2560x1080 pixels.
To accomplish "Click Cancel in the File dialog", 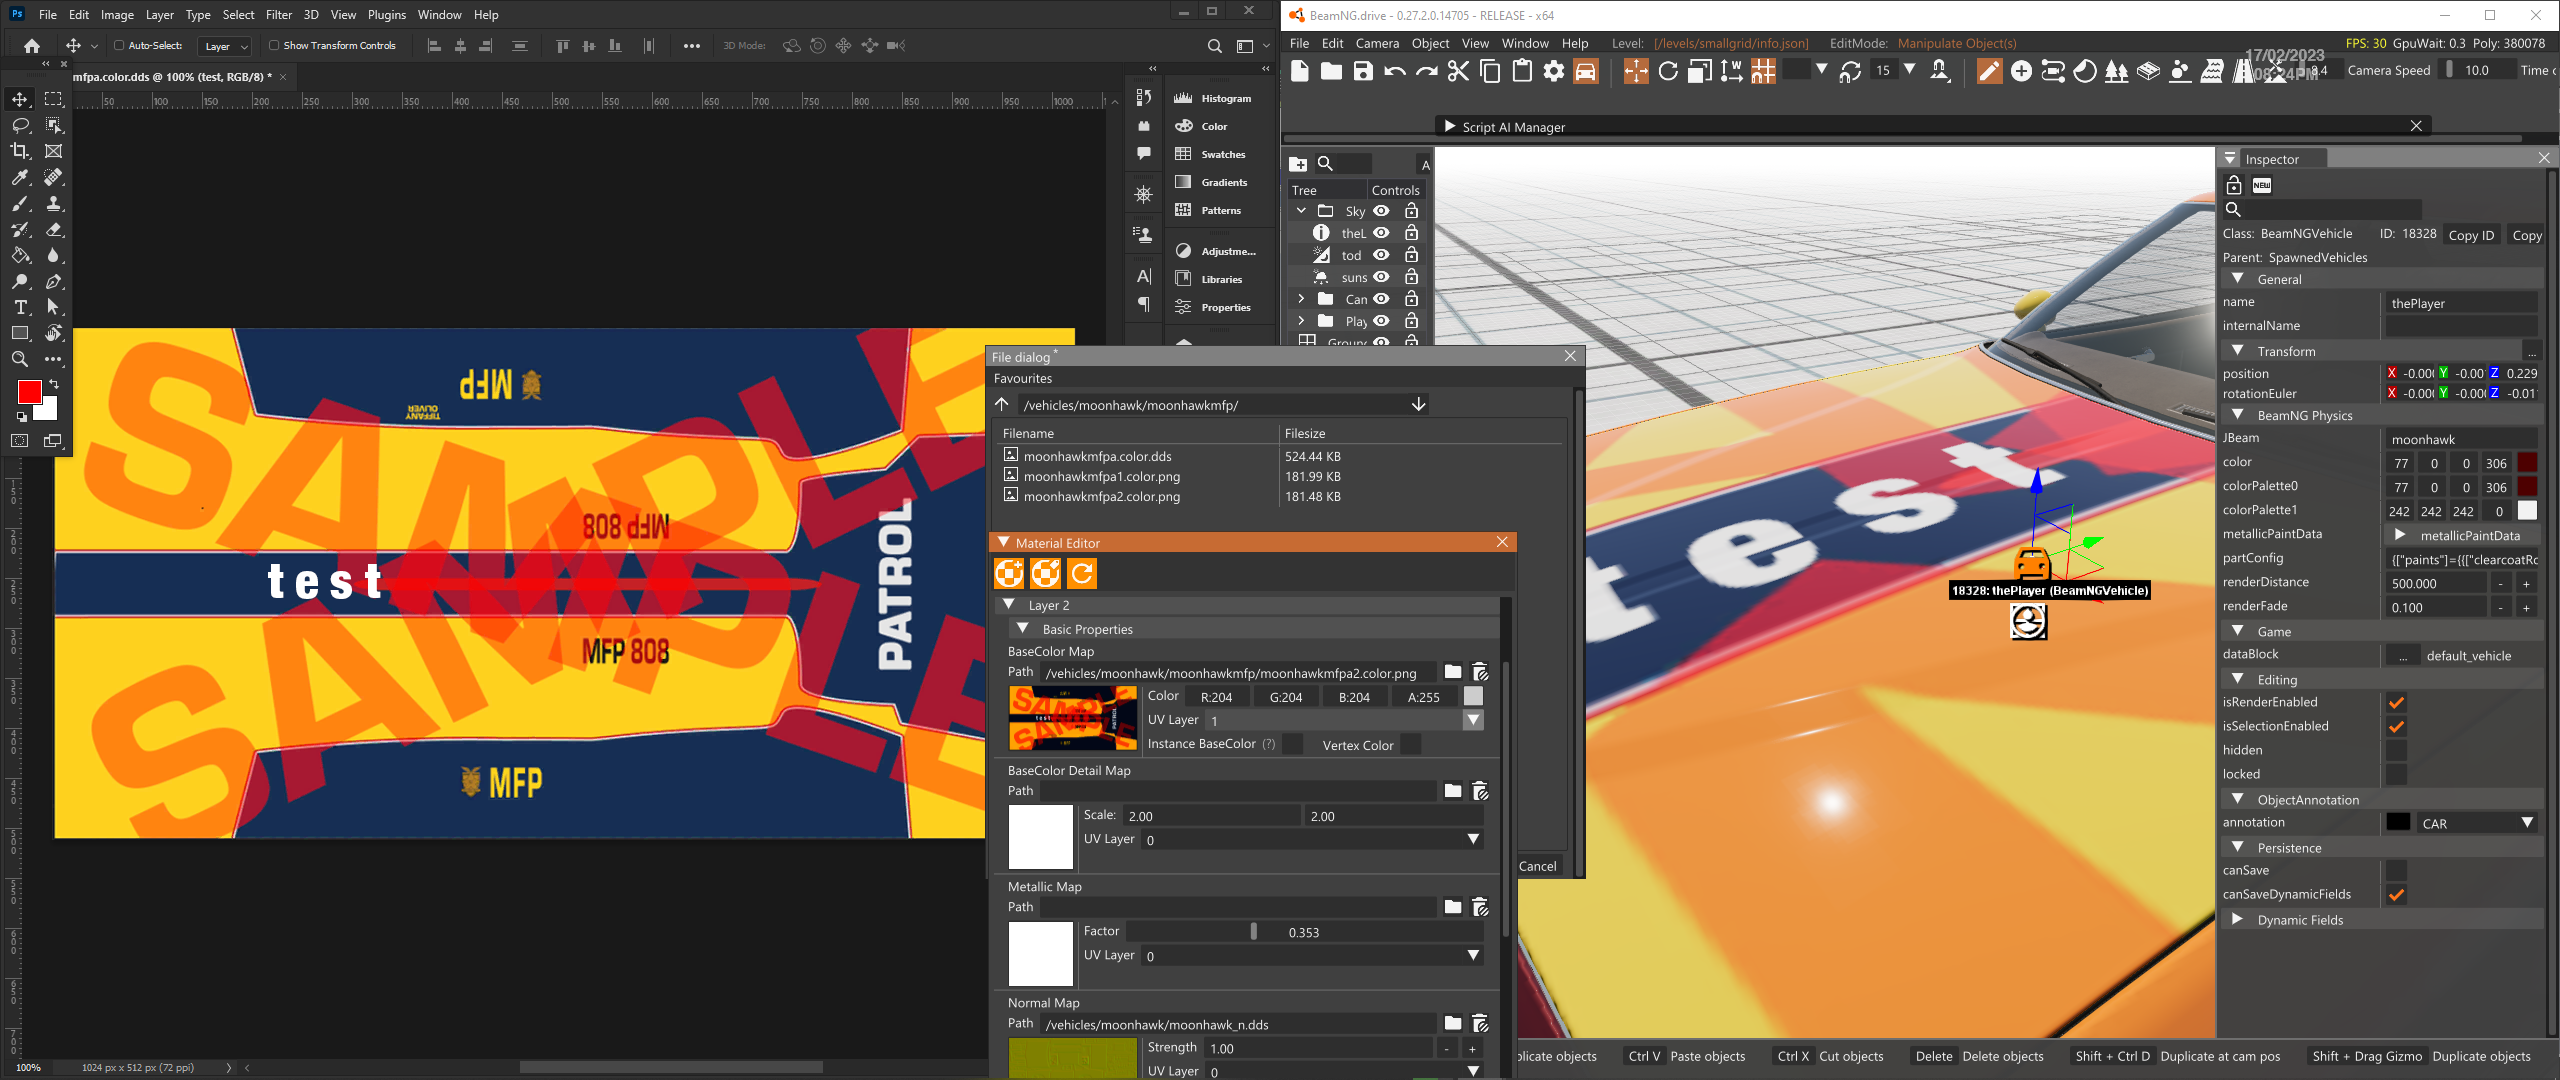I will pyautogui.click(x=1538, y=866).
